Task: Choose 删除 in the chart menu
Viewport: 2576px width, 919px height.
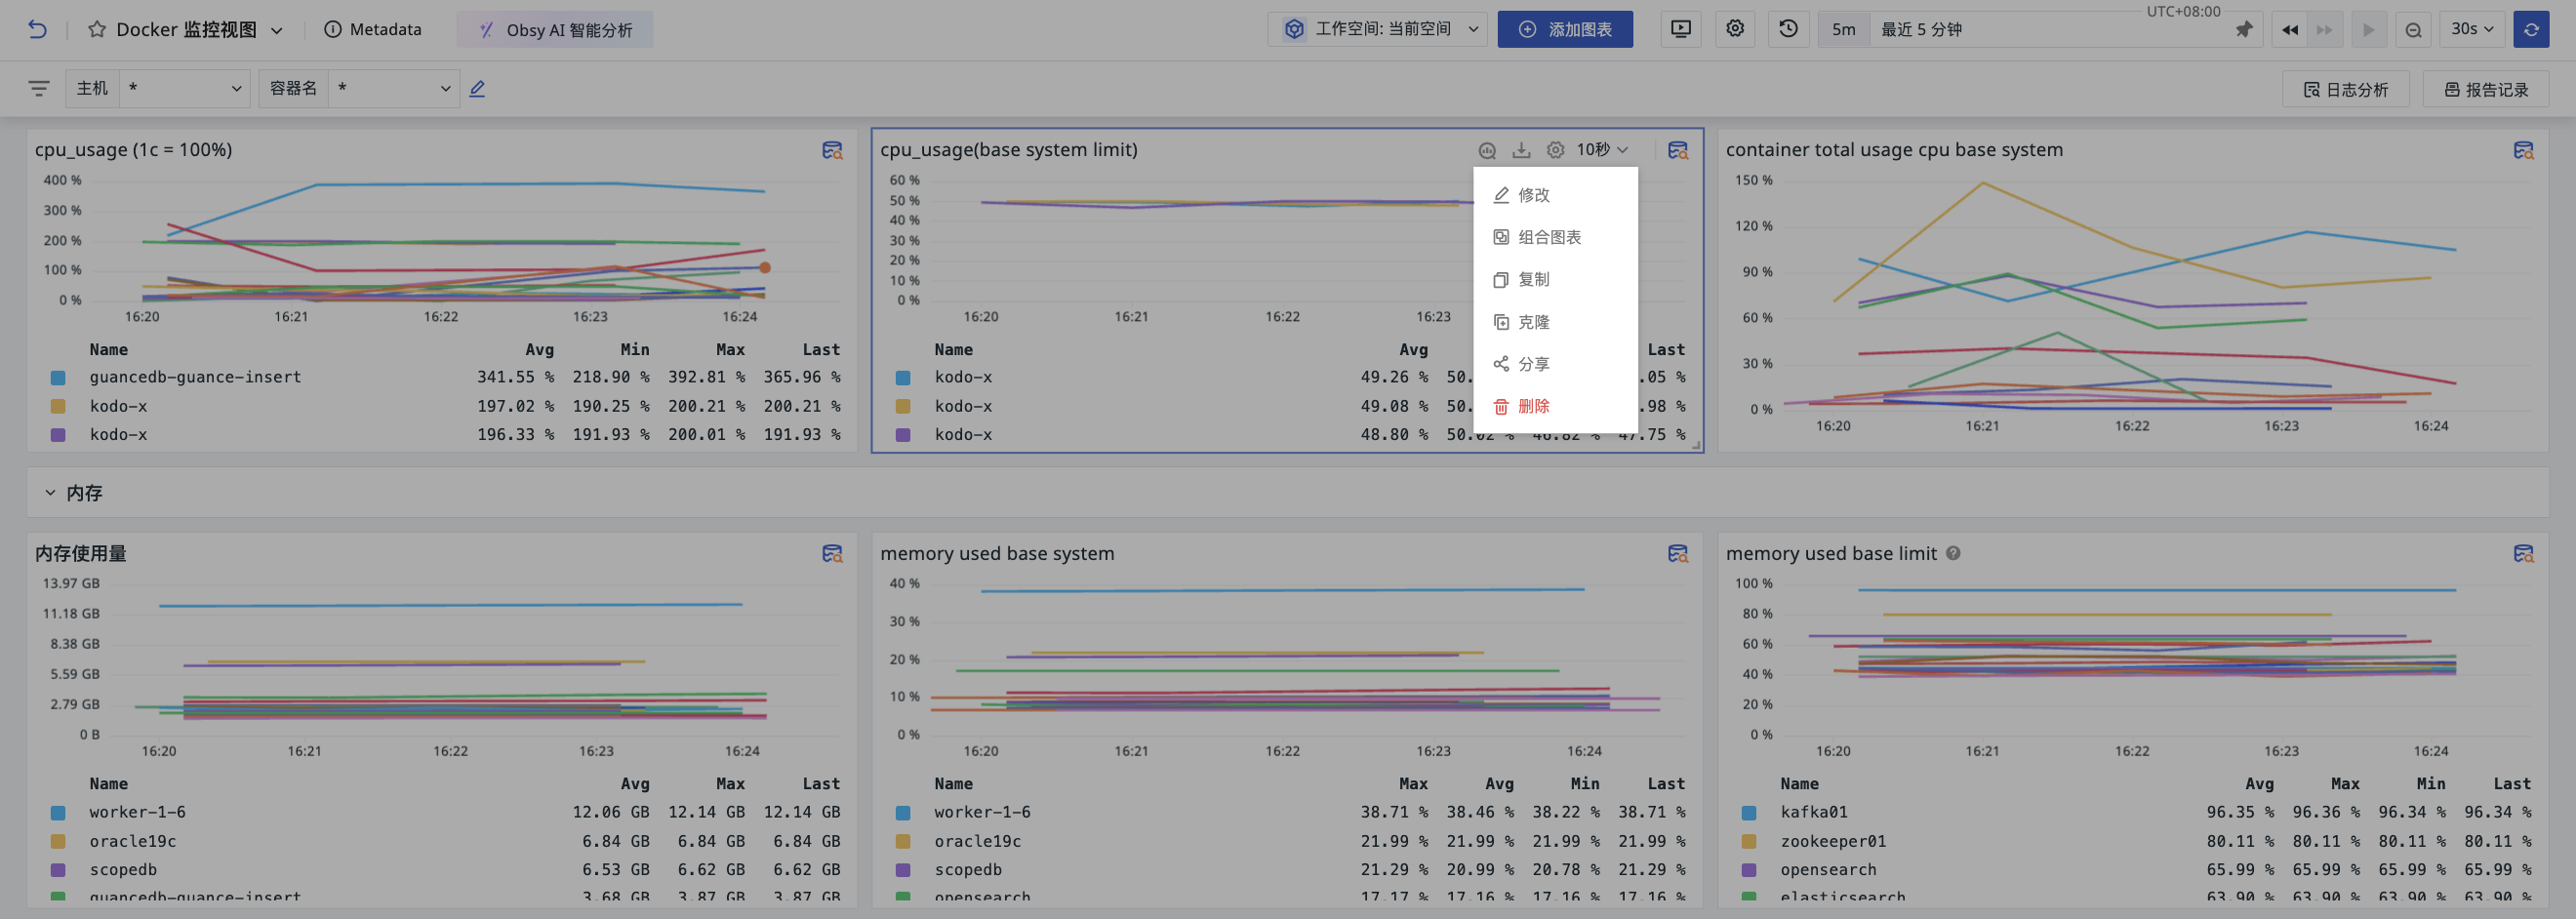Action: pyautogui.click(x=1532, y=406)
